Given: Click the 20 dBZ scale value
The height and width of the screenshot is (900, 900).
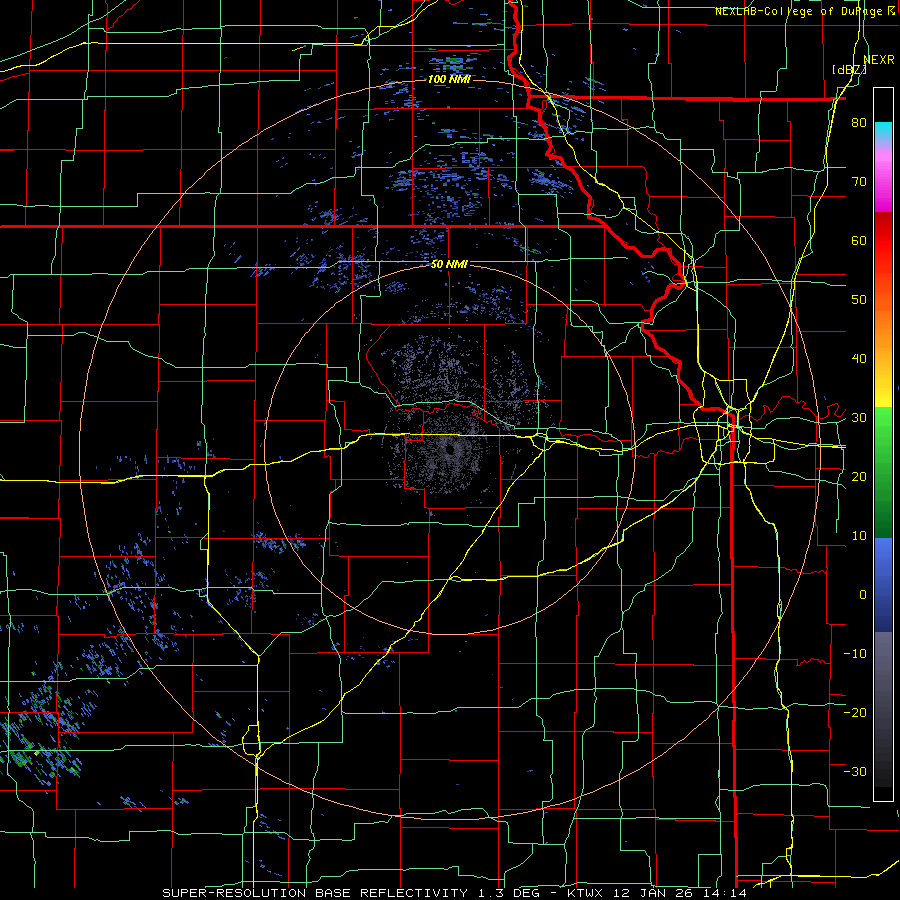Looking at the screenshot, I should 859,477.
